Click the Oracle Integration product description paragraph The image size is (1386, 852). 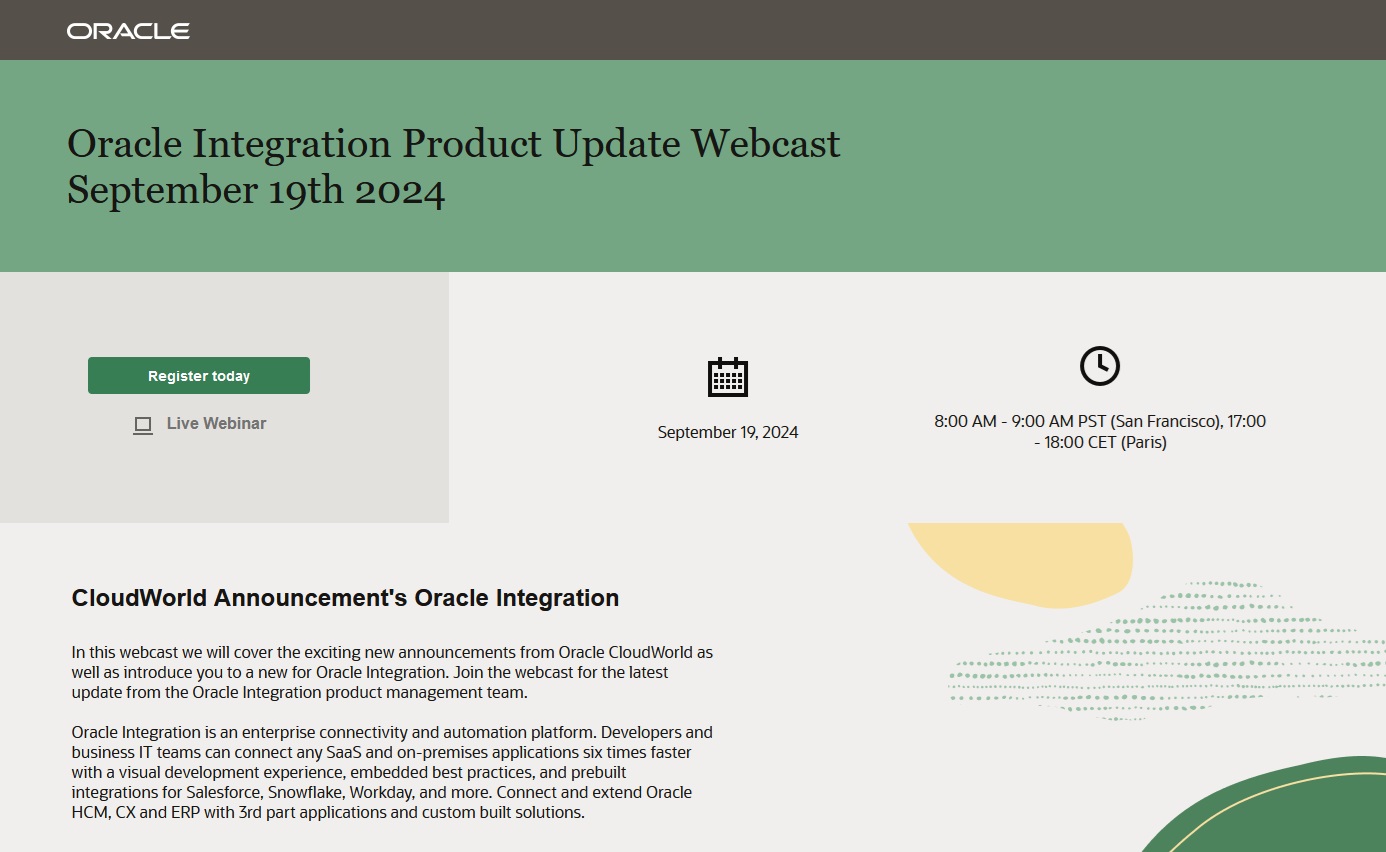tap(390, 771)
